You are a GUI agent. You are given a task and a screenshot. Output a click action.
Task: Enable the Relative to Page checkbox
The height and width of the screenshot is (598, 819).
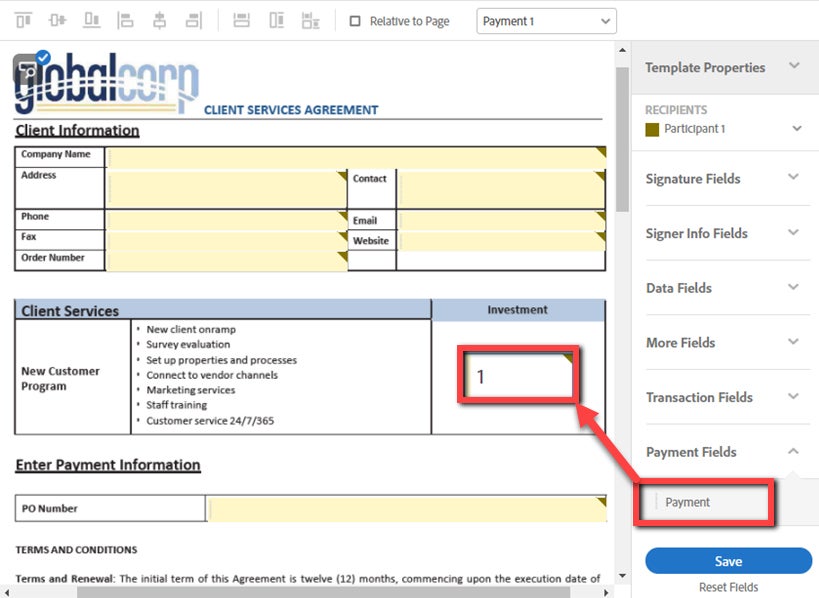tap(355, 21)
